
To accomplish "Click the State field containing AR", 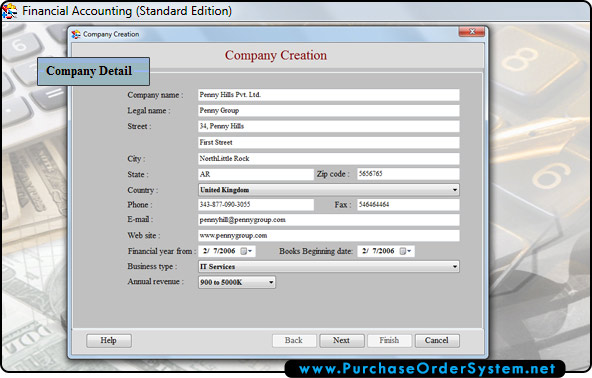I will tap(256, 174).
